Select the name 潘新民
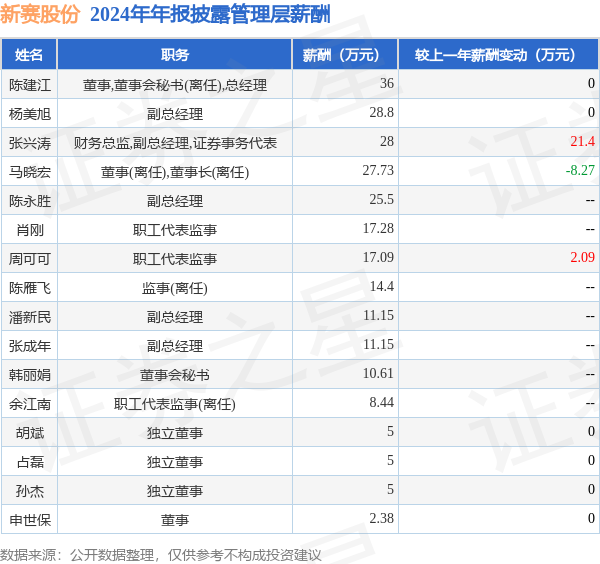 [30, 317]
